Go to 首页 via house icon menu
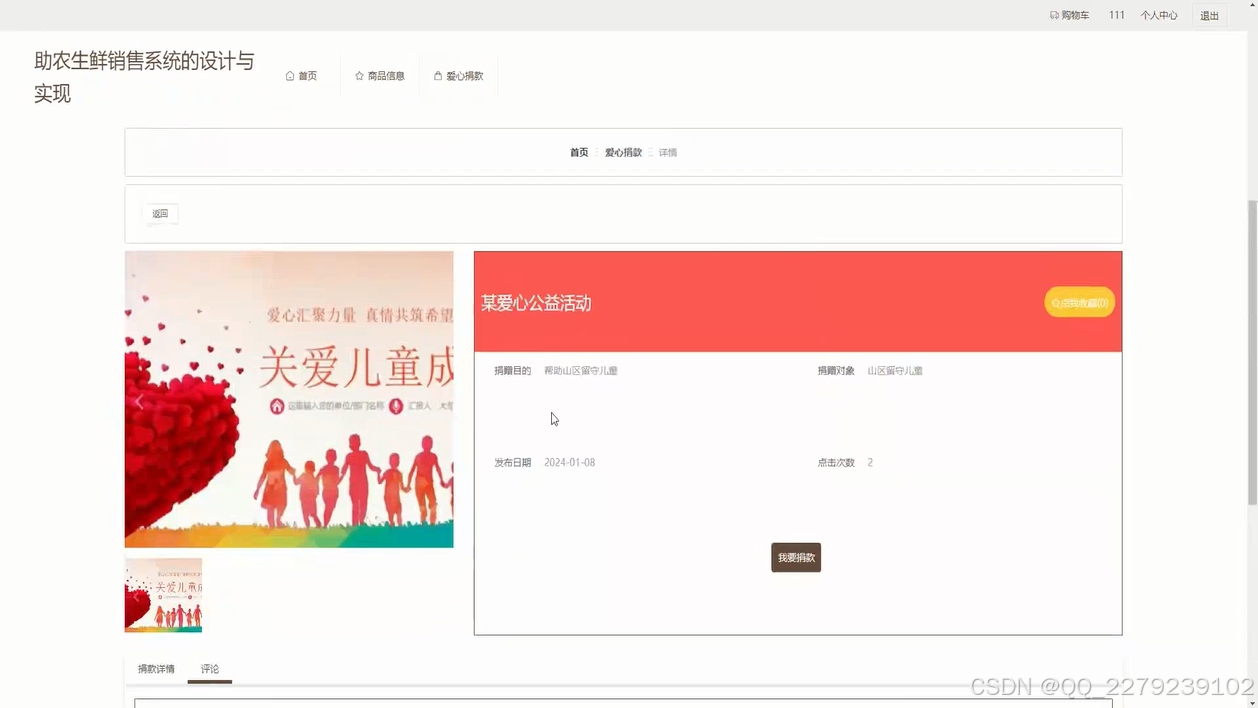 (301, 76)
